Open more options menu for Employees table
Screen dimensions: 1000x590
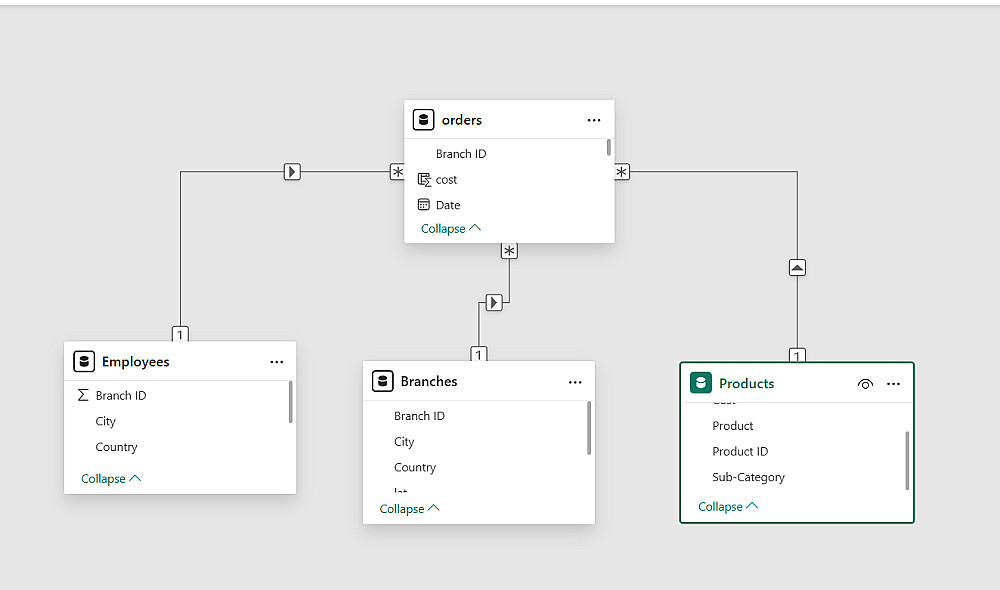tap(277, 362)
